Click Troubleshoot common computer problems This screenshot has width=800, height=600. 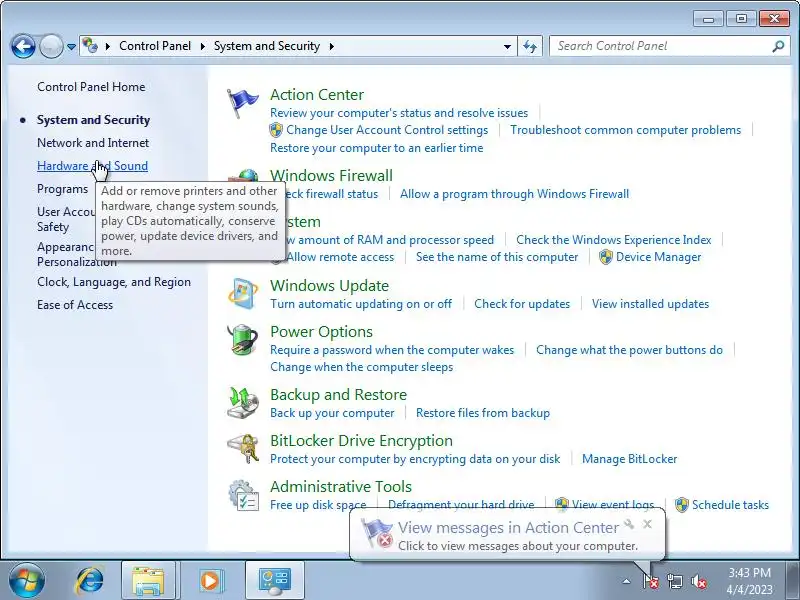pyautogui.click(x=626, y=130)
